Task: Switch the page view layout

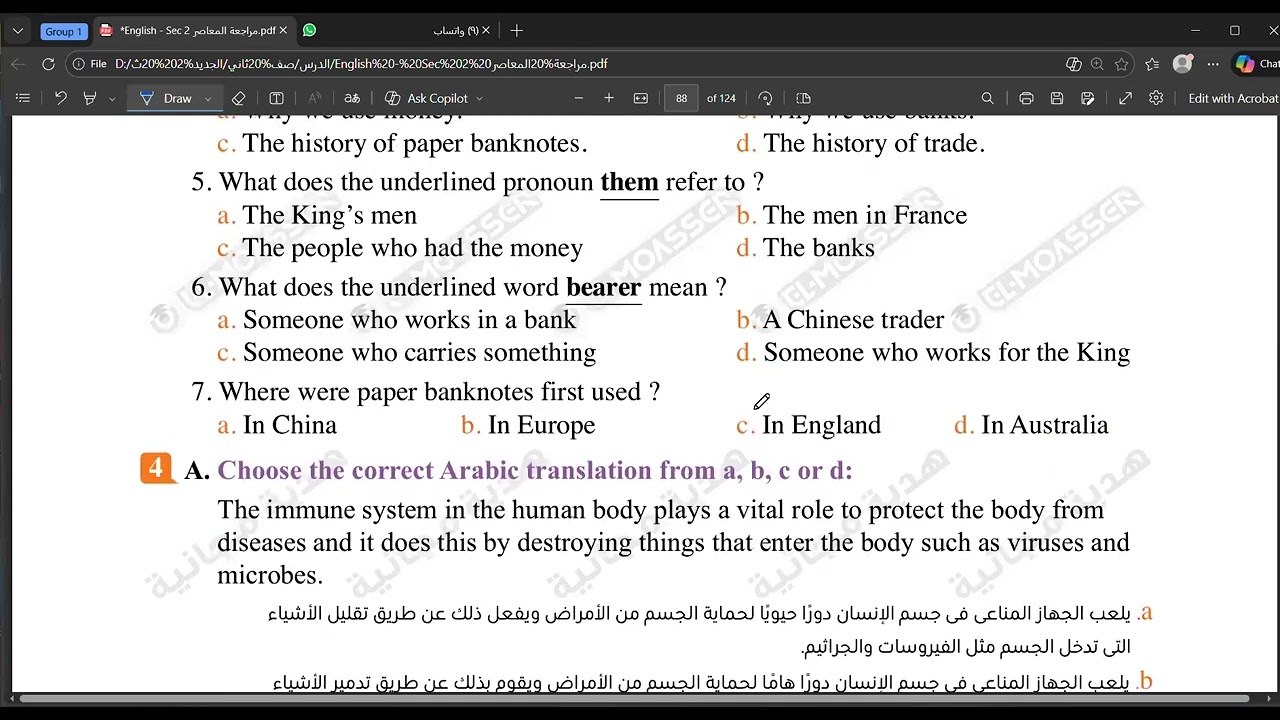Action: pos(803,98)
